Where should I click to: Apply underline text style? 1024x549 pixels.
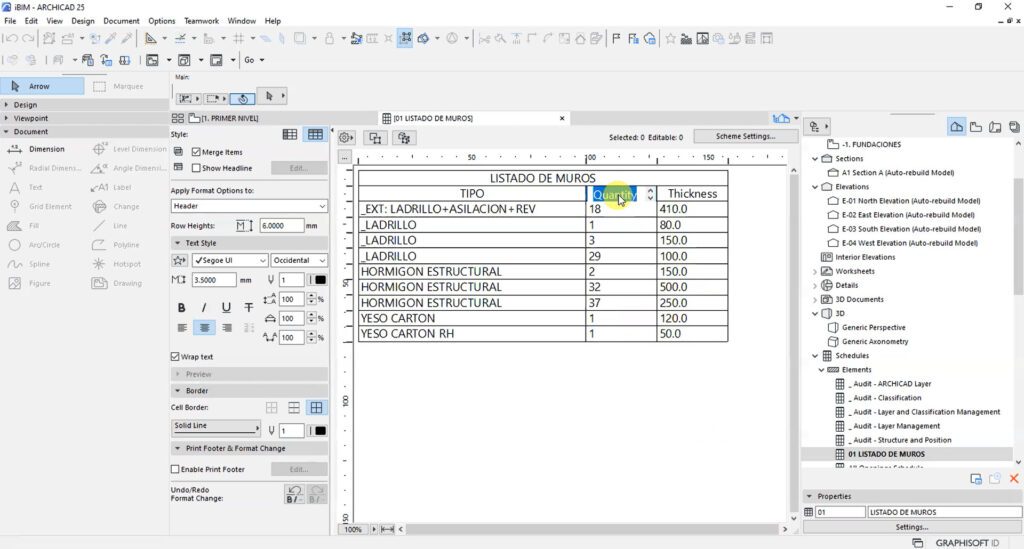tap(226, 307)
